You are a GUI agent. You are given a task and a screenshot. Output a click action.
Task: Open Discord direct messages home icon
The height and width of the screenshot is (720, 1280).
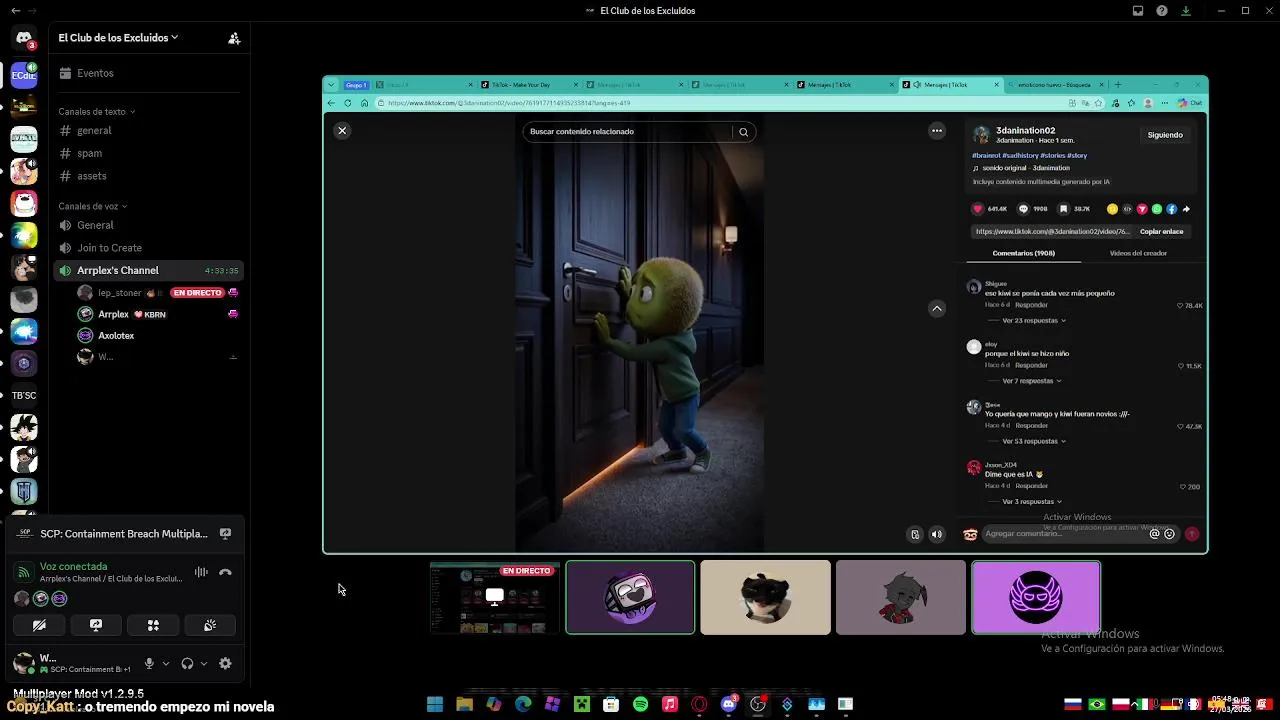pos(24,38)
